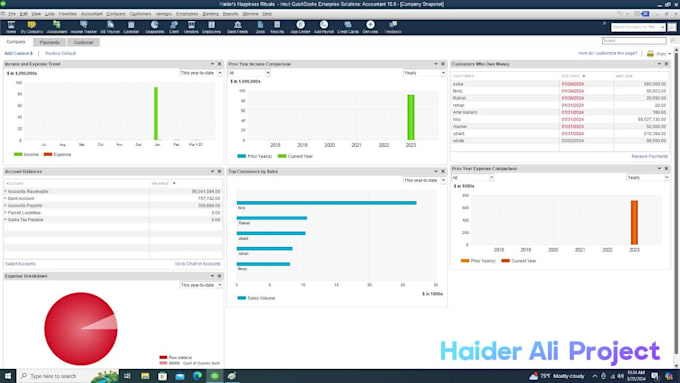Open File Explorer from the taskbar
This screenshot has height=383, width=680.
145,376
